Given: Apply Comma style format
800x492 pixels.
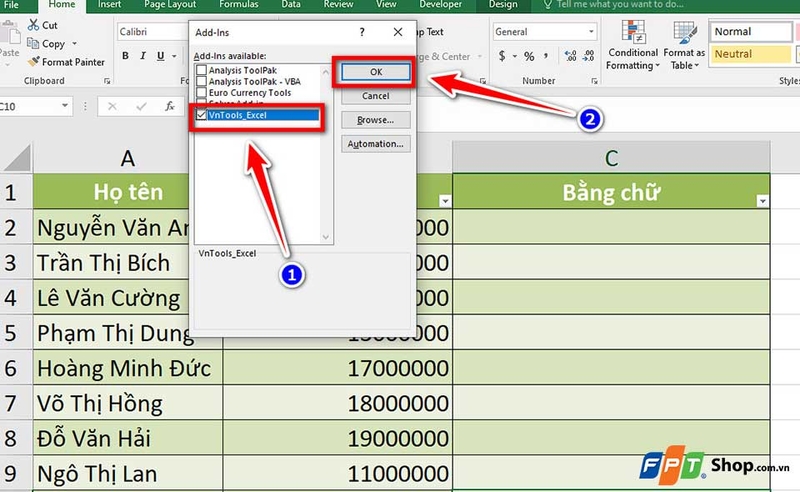Looking at the screenshot, I should (546, 55).
